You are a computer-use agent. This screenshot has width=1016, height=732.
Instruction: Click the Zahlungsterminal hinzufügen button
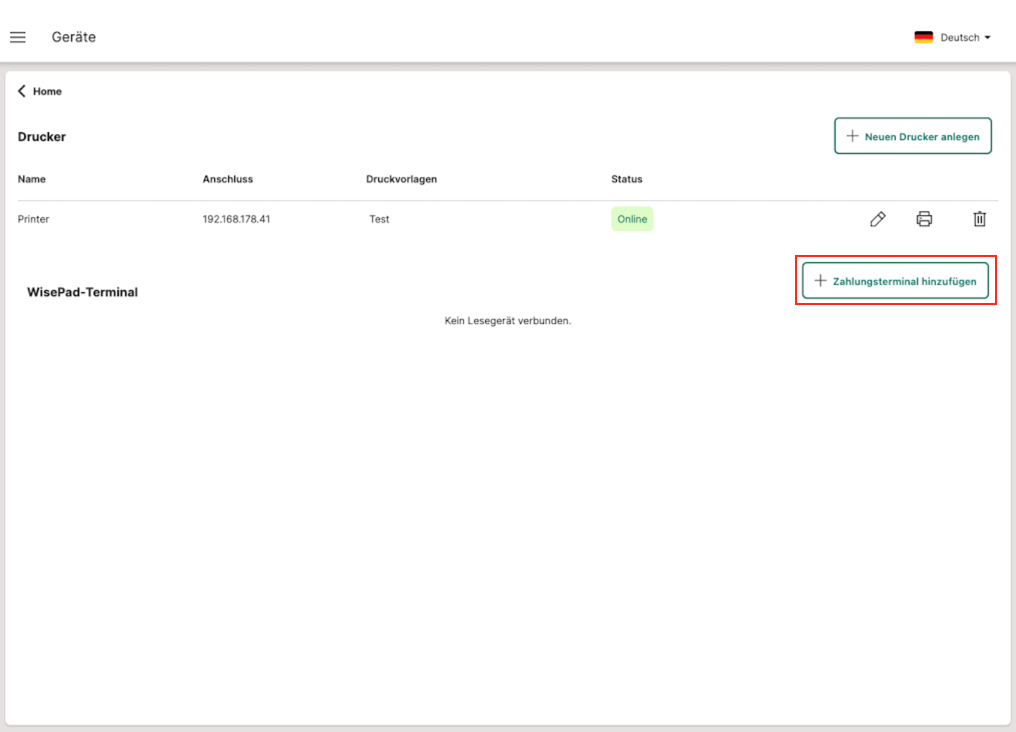click(x=896, y=281)
